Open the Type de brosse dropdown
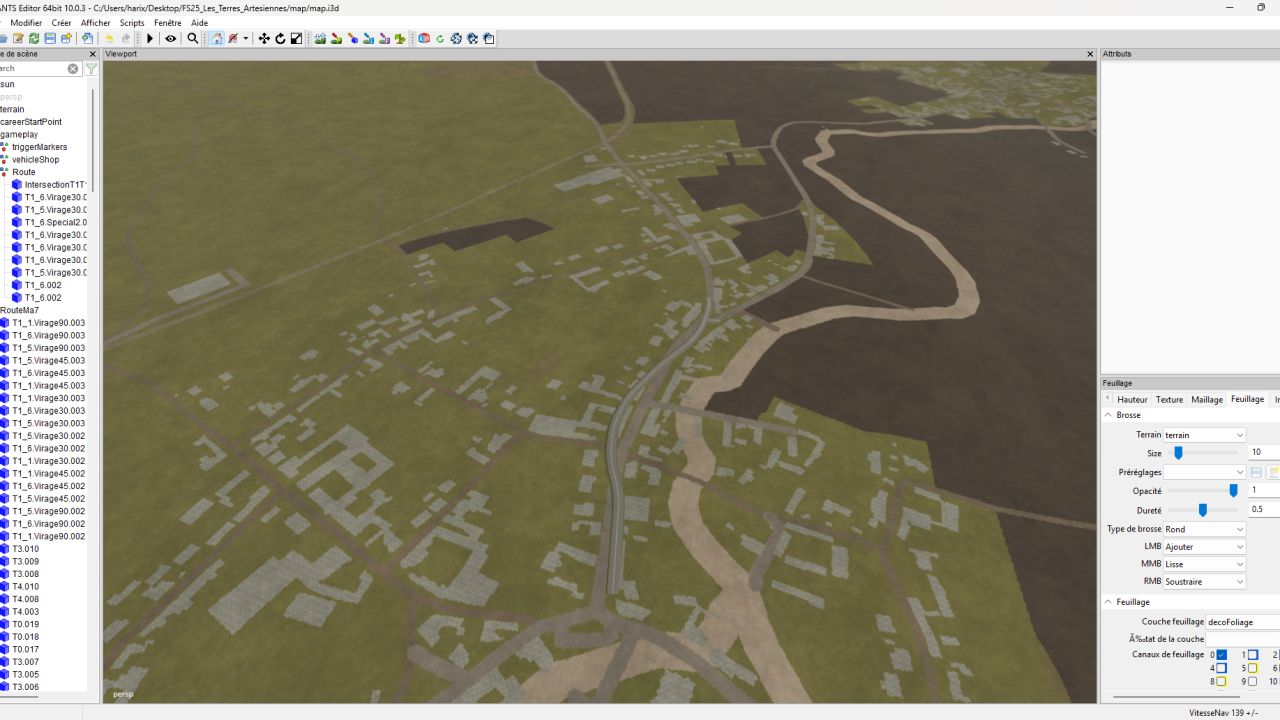The width and height of the screenshot is (1280, 720). pos(1204,529)
